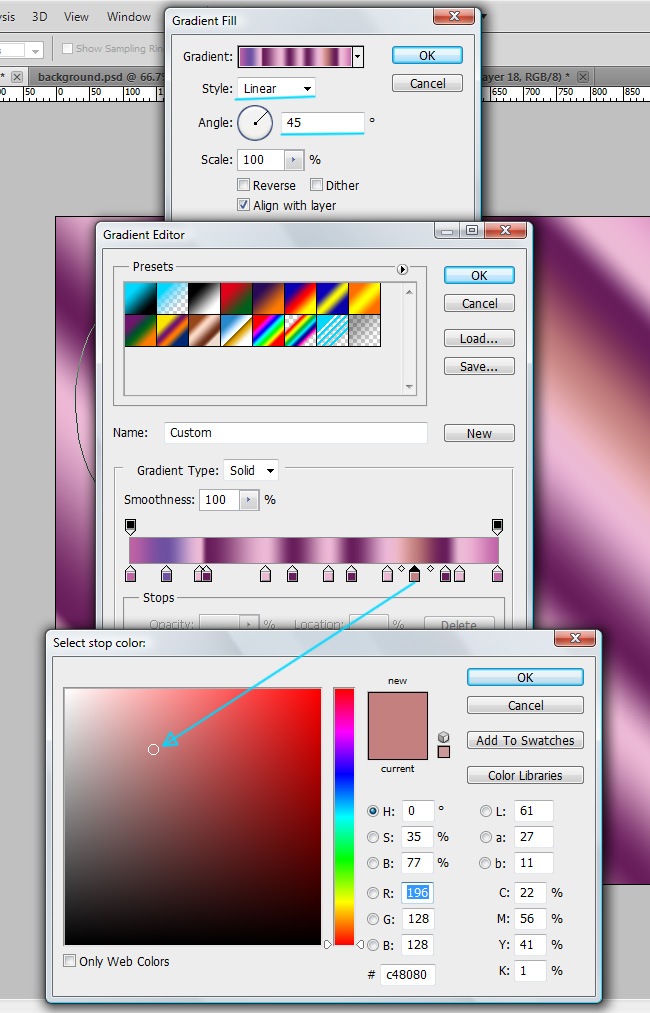The height and width of the screenshot is (1013, 650).
Task: Select the transparent rainbow gradient preset
Action: [300, 330]
